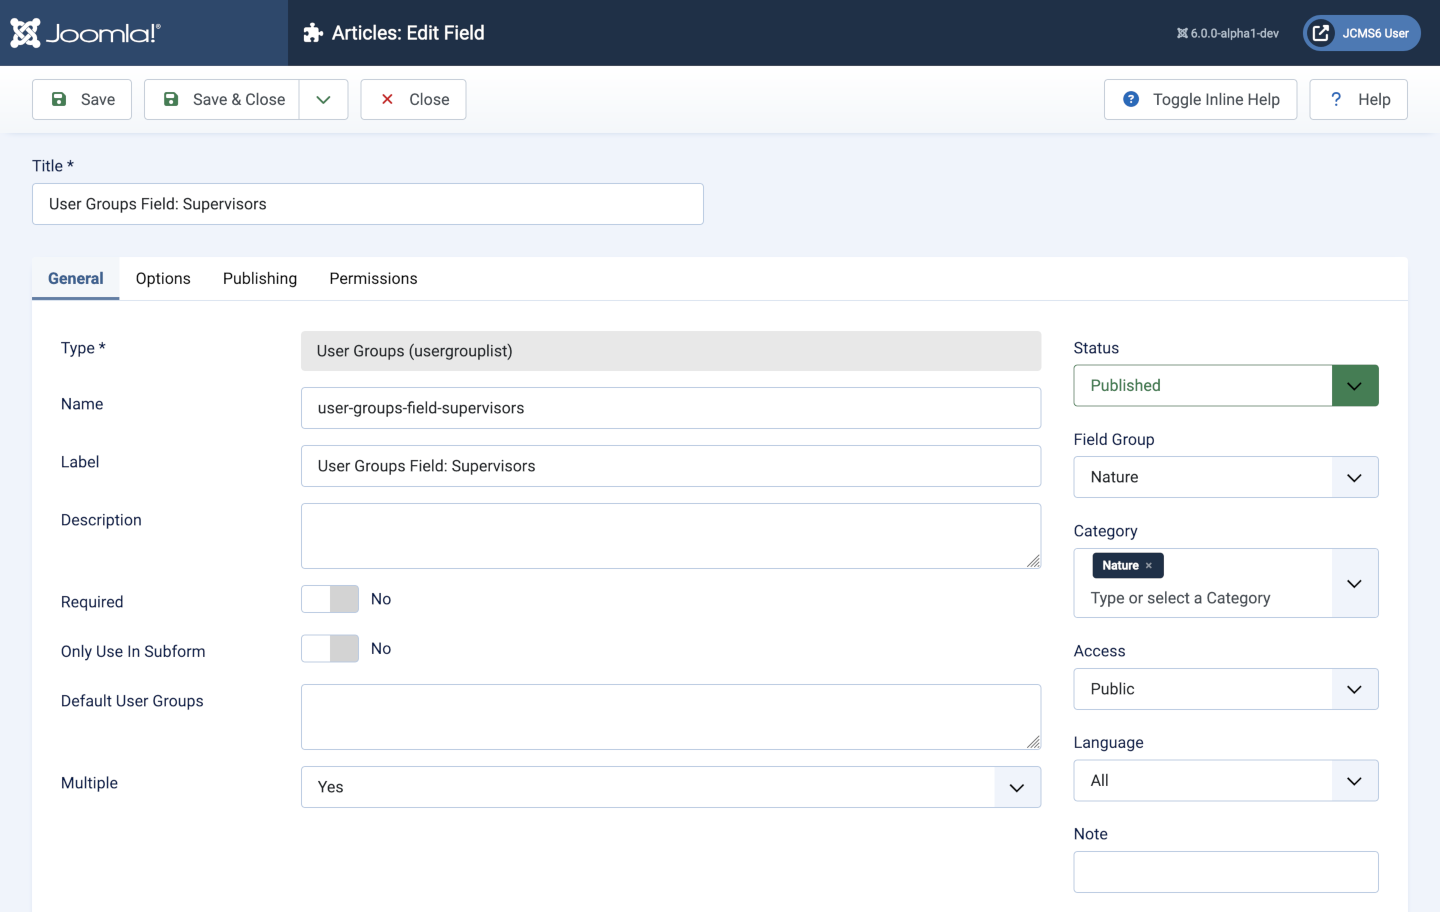Switch to the Publishing tab
1440x912 pixels.
[259, 278]
